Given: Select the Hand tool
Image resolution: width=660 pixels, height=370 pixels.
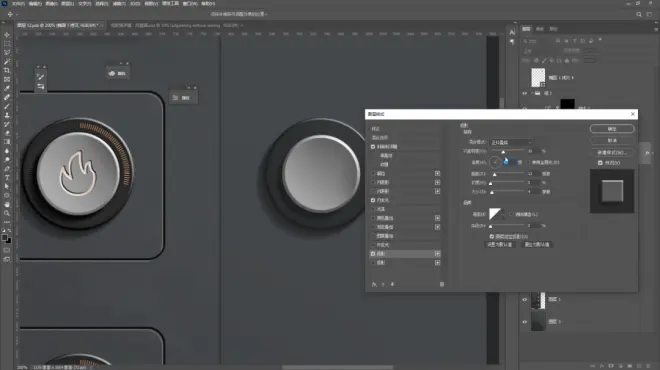Looking at the screenshot, I should 7,204.
